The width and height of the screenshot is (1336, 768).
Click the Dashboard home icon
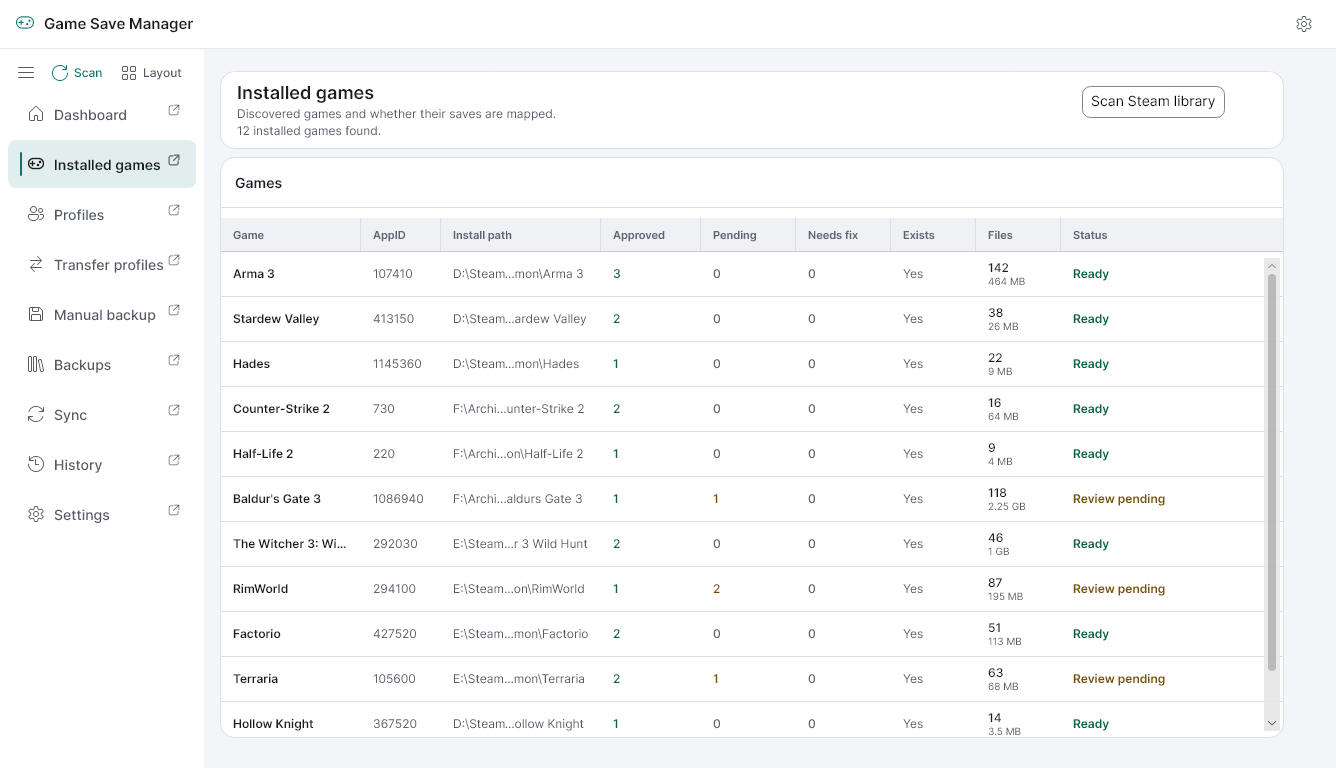pyautogui.click(x=36, y=114)
